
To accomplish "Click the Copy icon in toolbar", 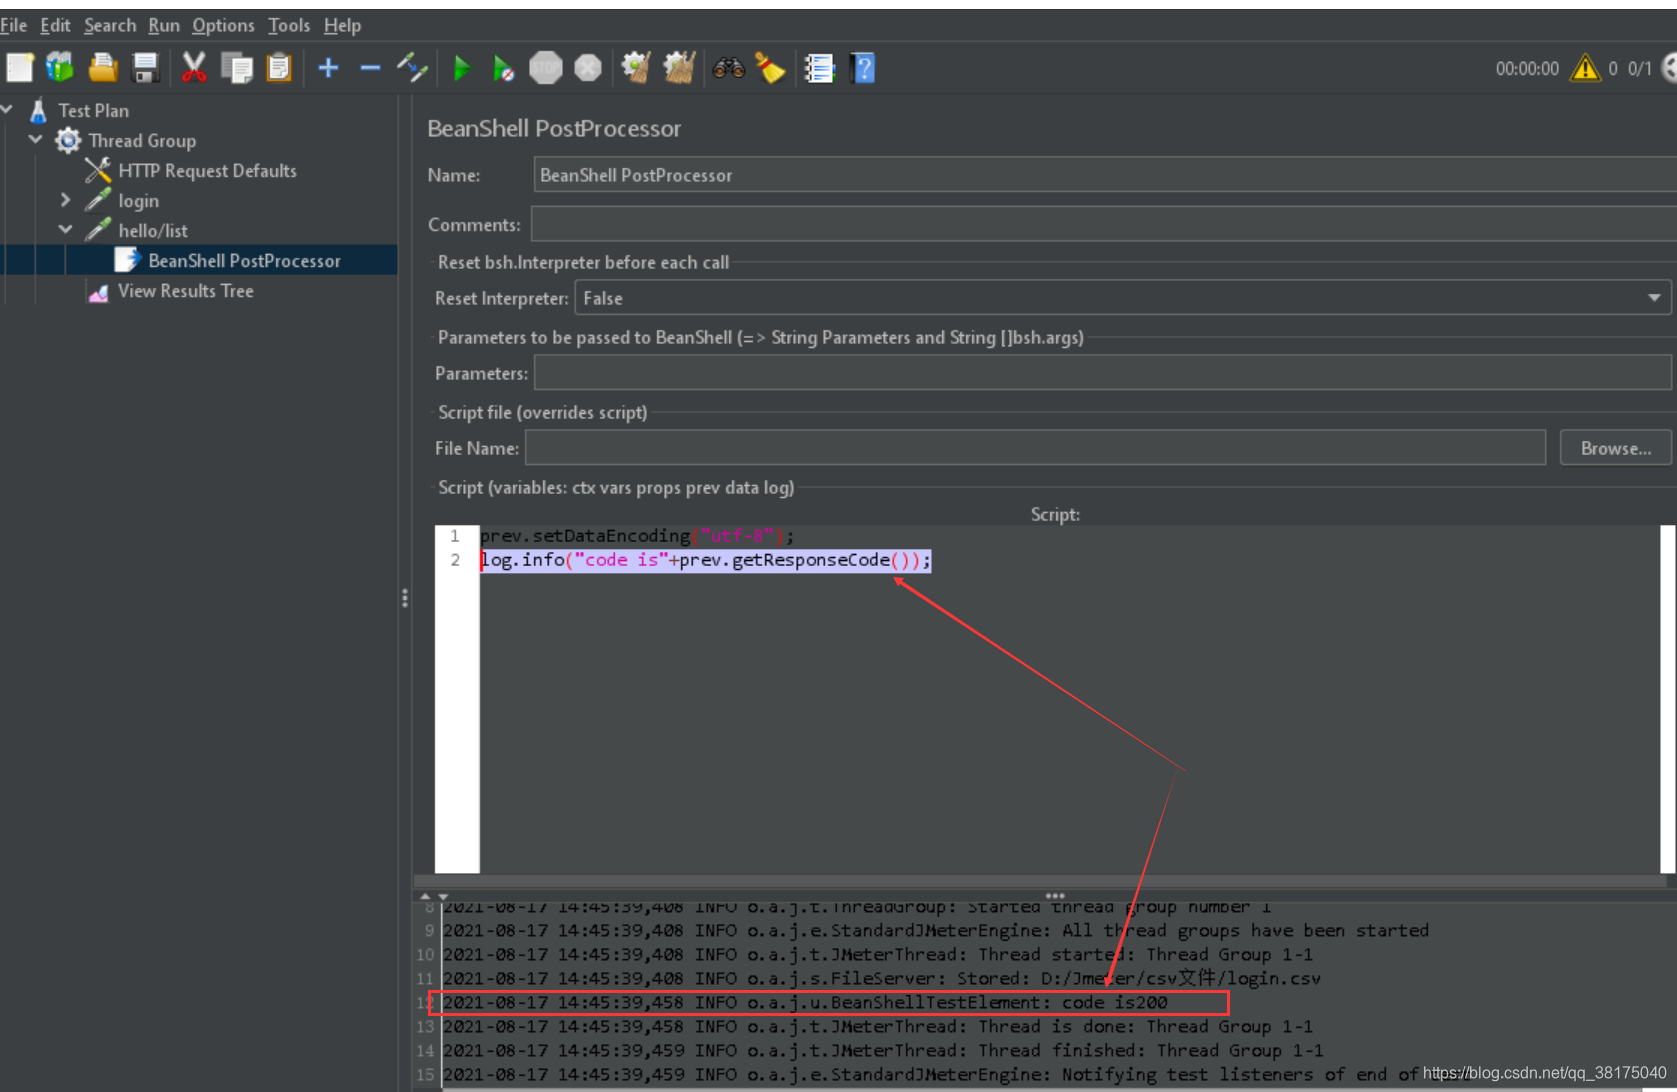I will pyautogui.click(x=237, y=68).
